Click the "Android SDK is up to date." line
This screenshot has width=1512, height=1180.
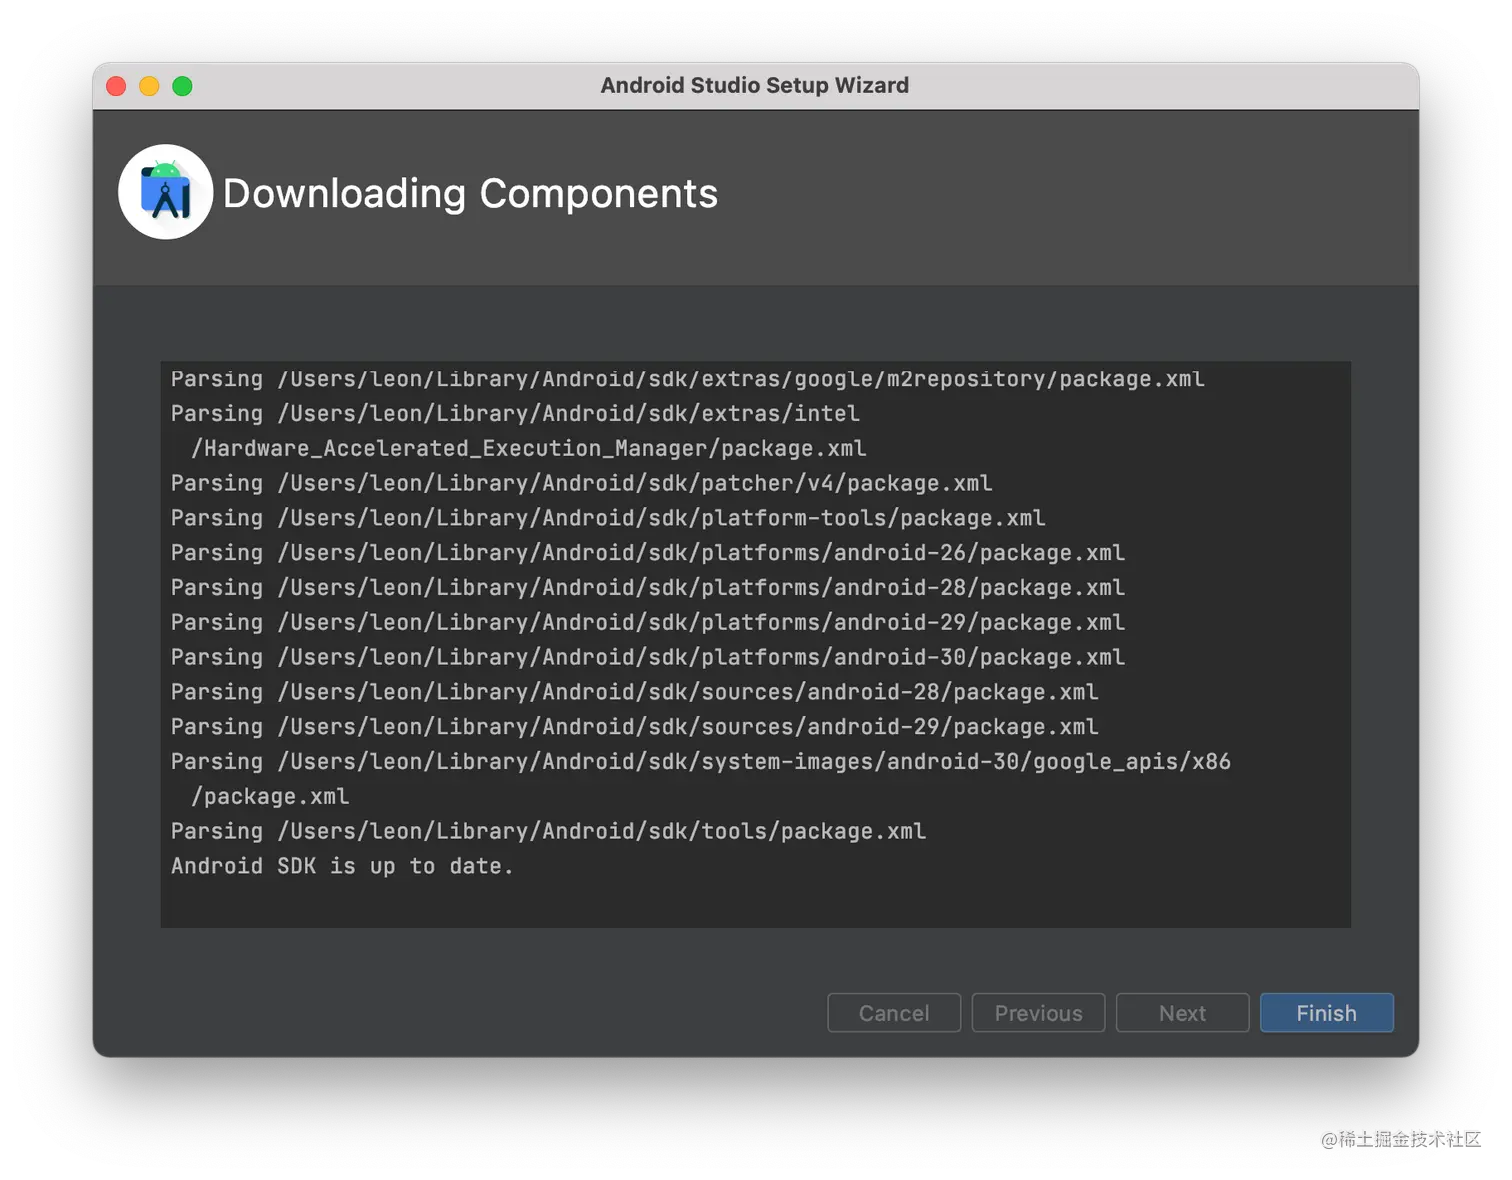[342, 866]
